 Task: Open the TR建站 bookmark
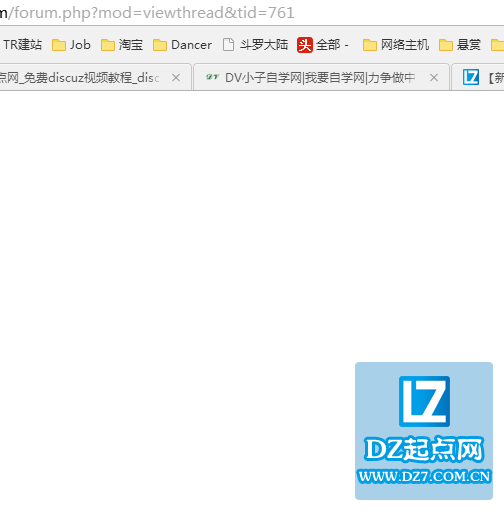click(x=21, y=45)
